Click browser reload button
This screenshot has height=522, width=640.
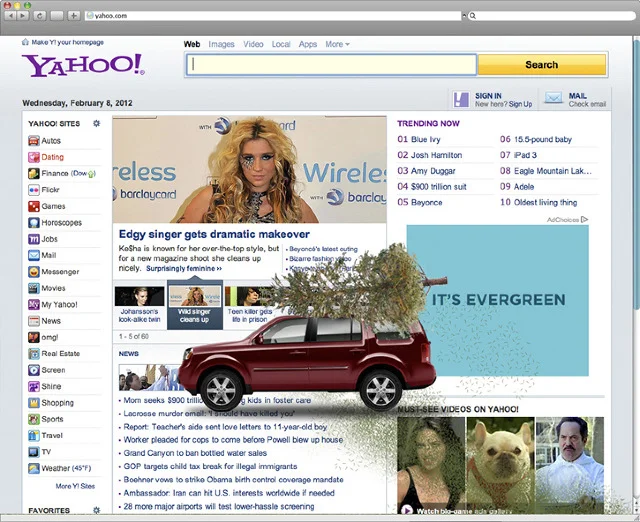[40, 16]
